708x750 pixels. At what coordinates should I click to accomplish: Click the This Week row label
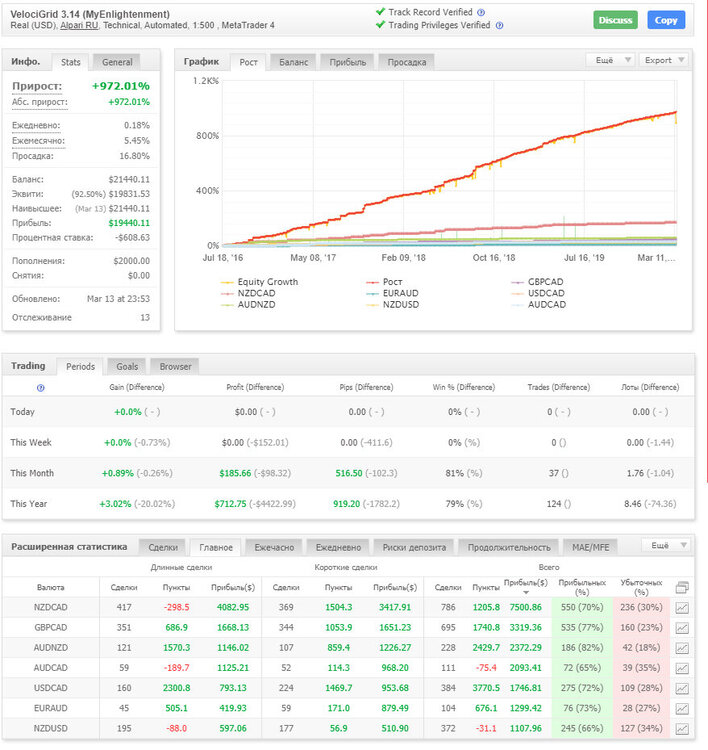[31, 442]
